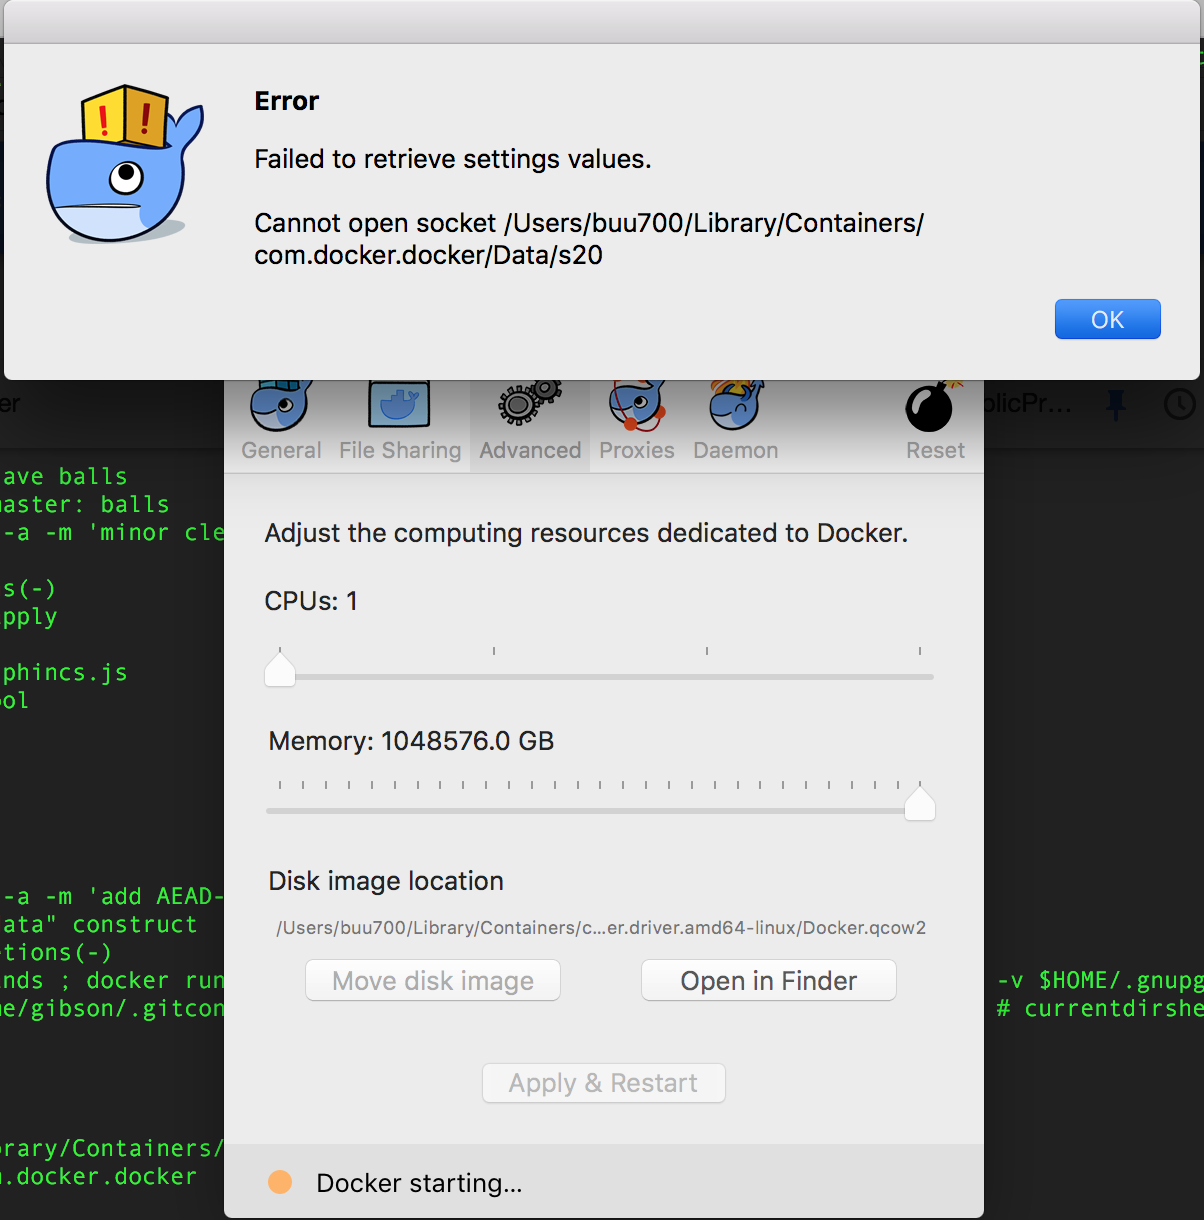The height and width of the screenshot is (1220, 1204).
Task: Click the CPUs slider handle
Action: 280,668
